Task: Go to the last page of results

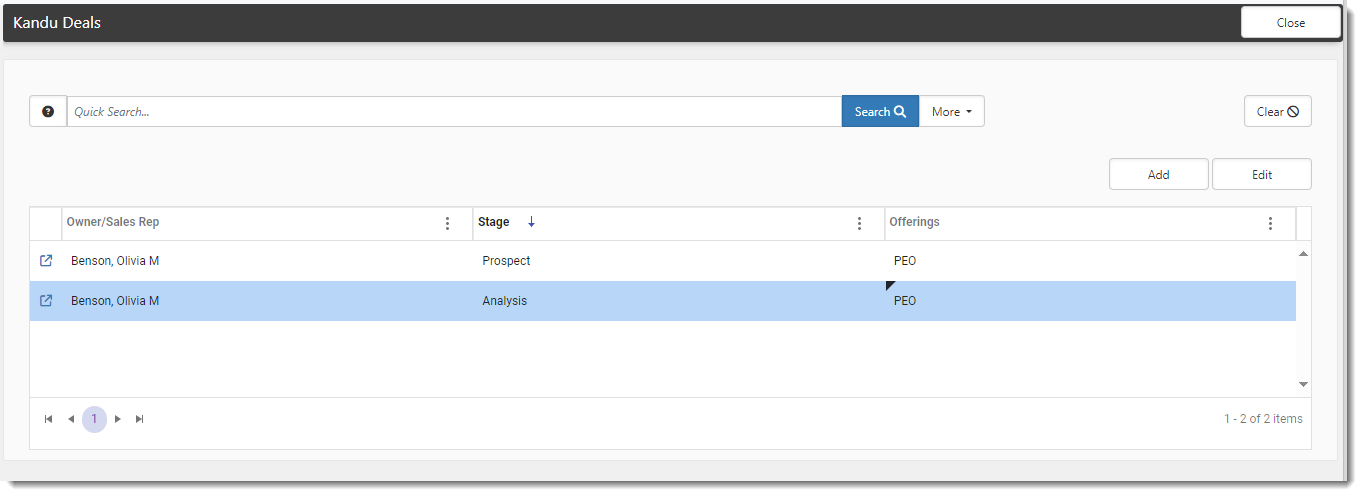Action: [x=140, y=419]
